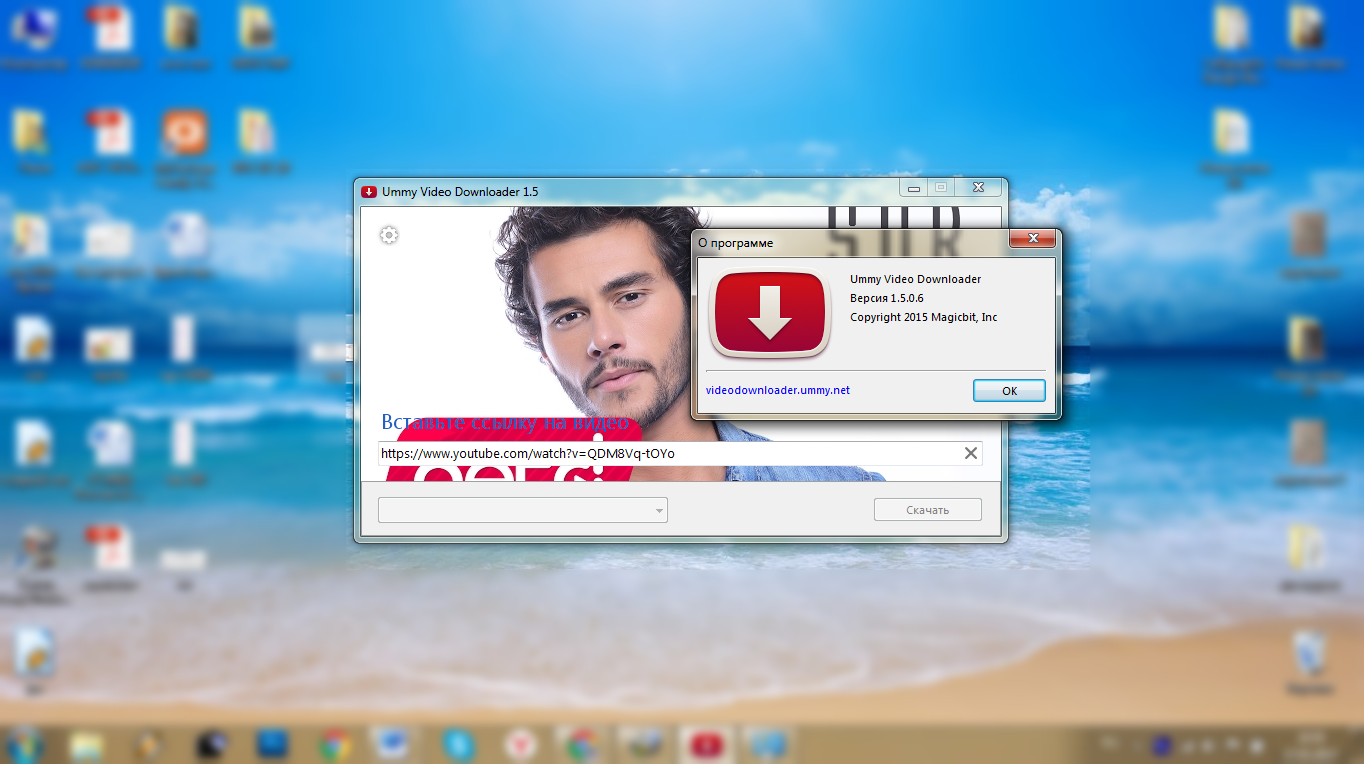Clear the URL with the X icon
Image resolution: width=1364 pixels, height=764 pixels.
(970, 453)
